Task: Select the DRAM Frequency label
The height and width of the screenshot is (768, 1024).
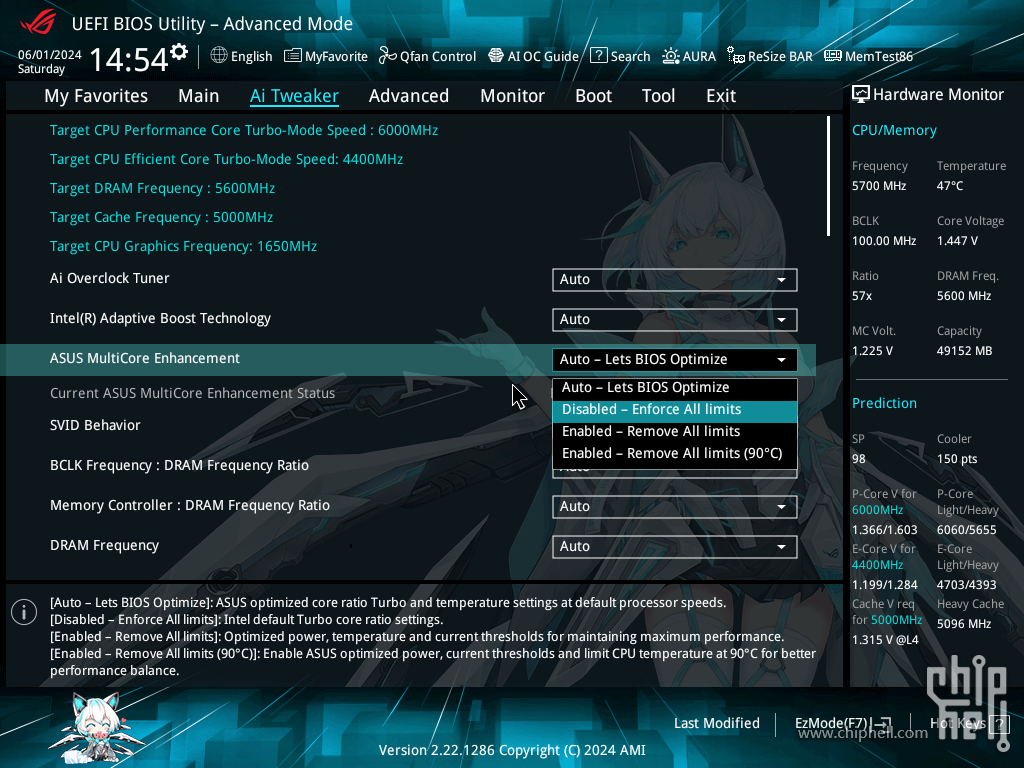Action: pyautogui.click(x=104, y=545)
